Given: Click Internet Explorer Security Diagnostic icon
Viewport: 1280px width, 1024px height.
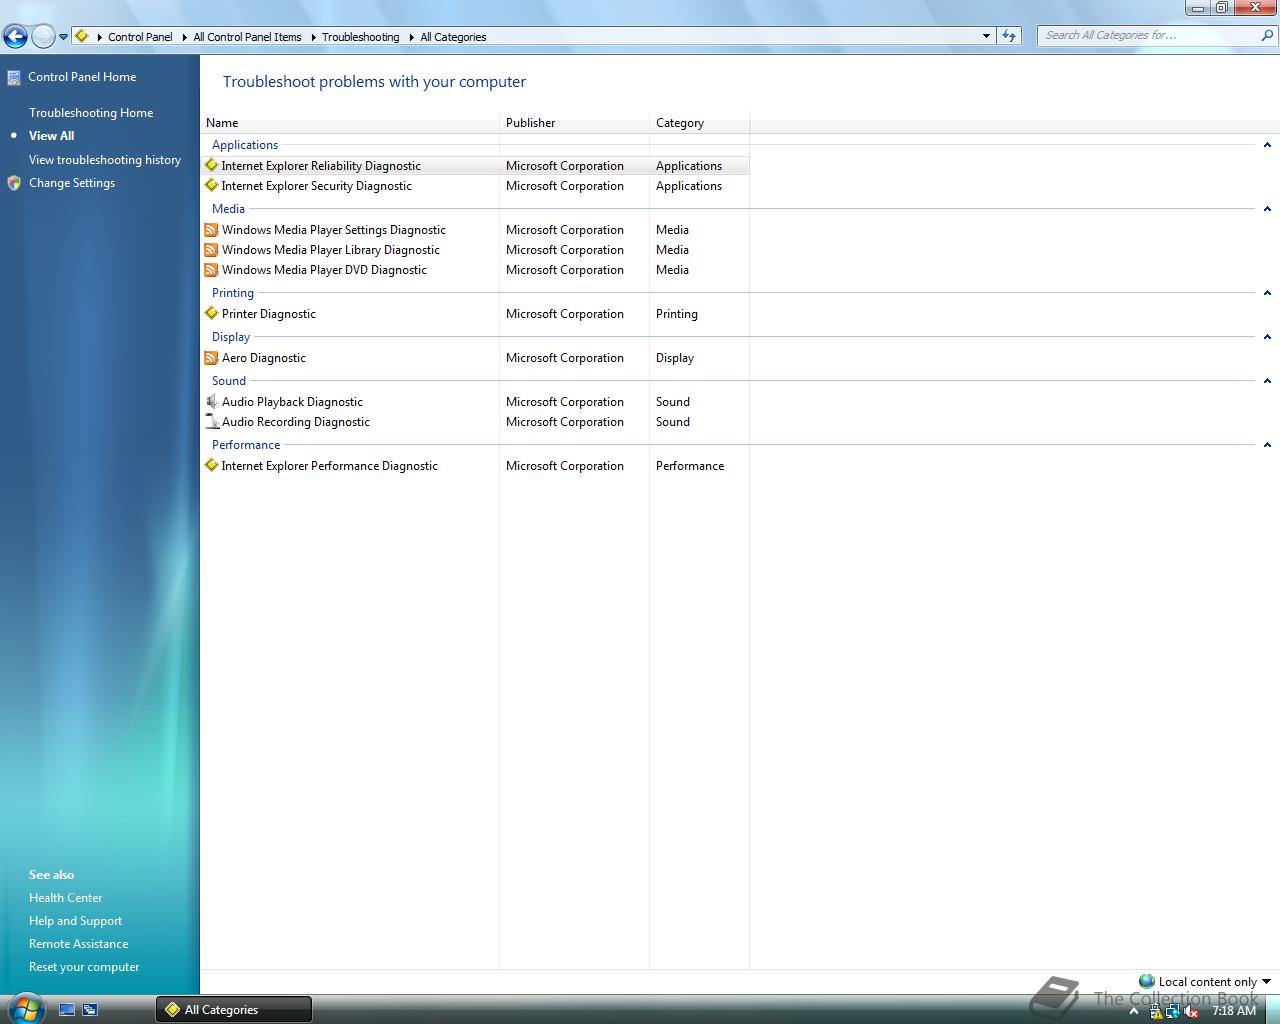Looking at the screenshot, I should click(211, 186).
